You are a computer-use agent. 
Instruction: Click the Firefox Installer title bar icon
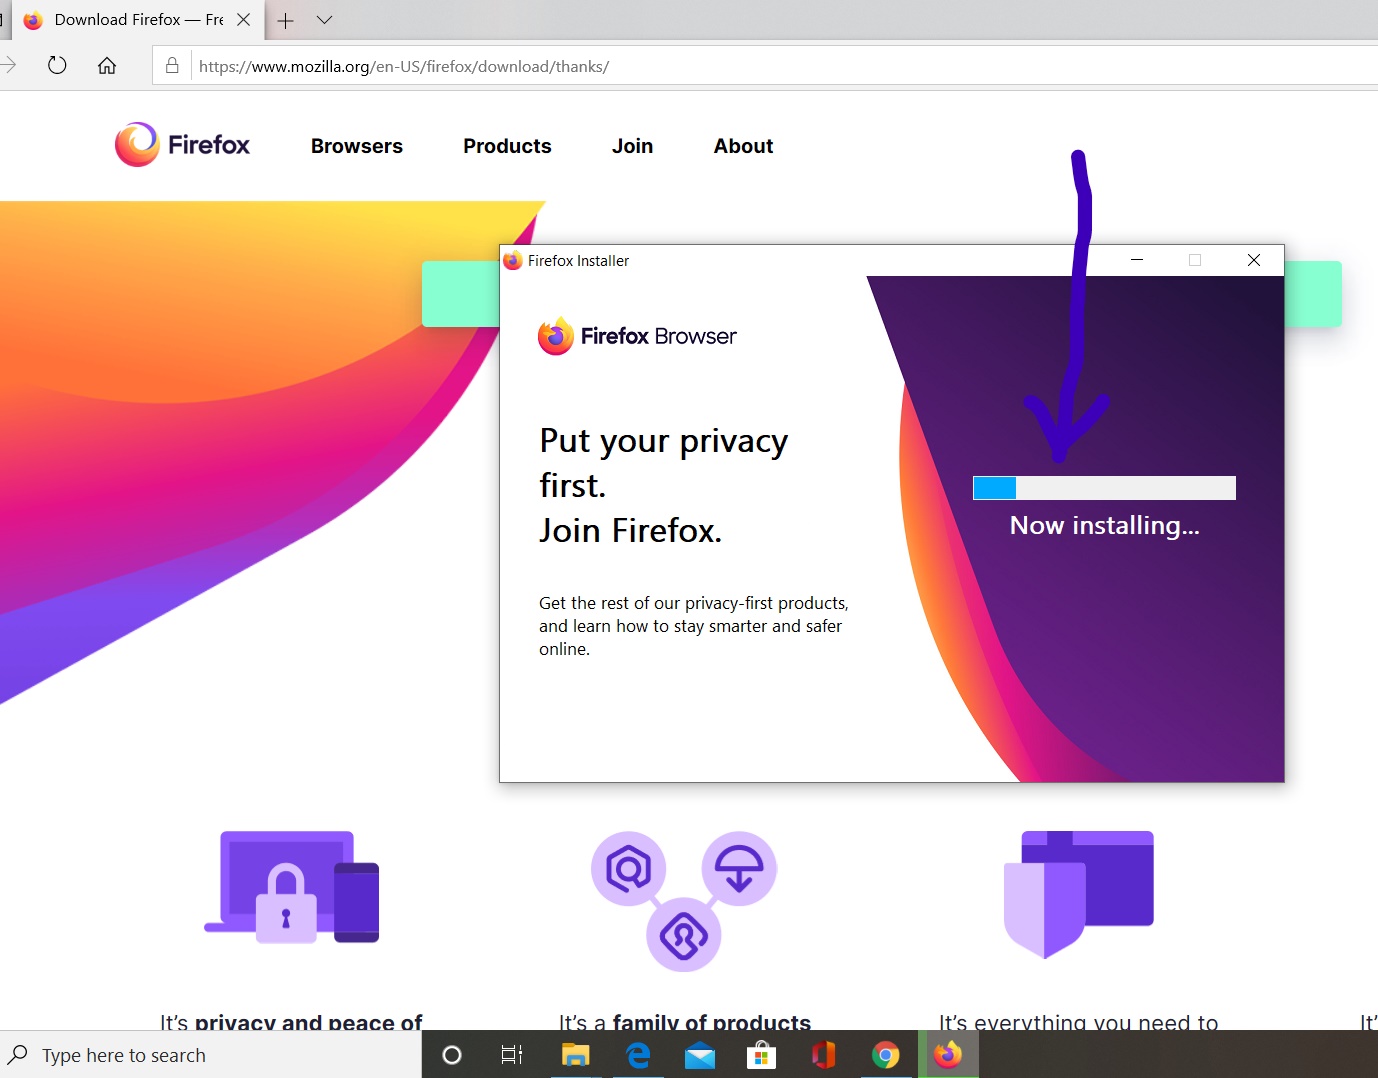513,261
